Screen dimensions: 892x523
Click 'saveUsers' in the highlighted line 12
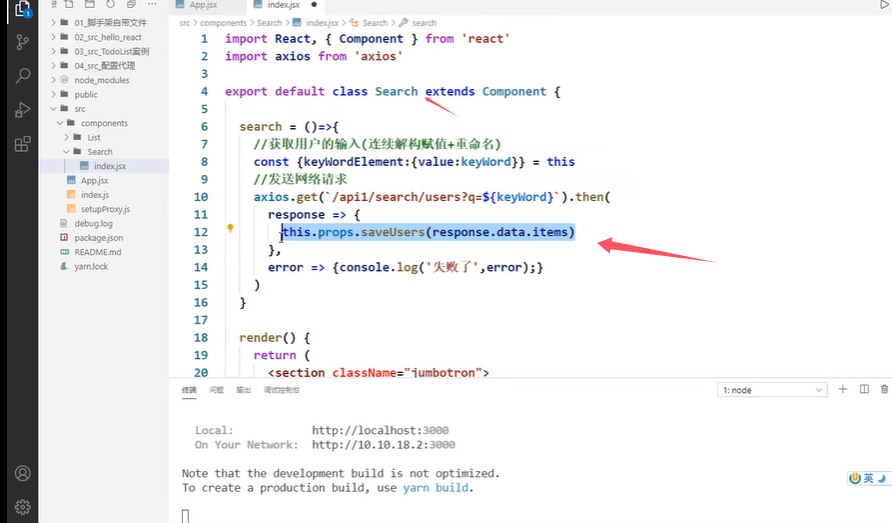pyautogui.click(x=393, y=232)
